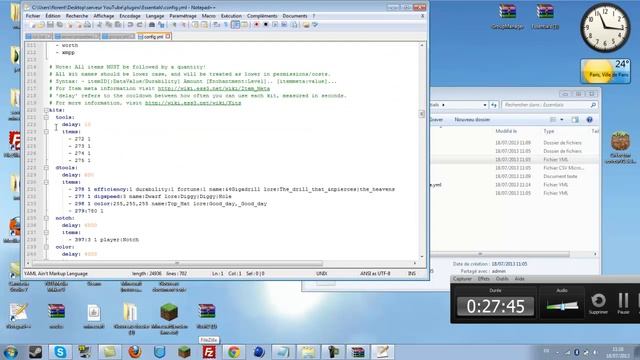The image size is (640, 360).
Task: Collapse the 'color:' fold marker
Action: [47, 247]
